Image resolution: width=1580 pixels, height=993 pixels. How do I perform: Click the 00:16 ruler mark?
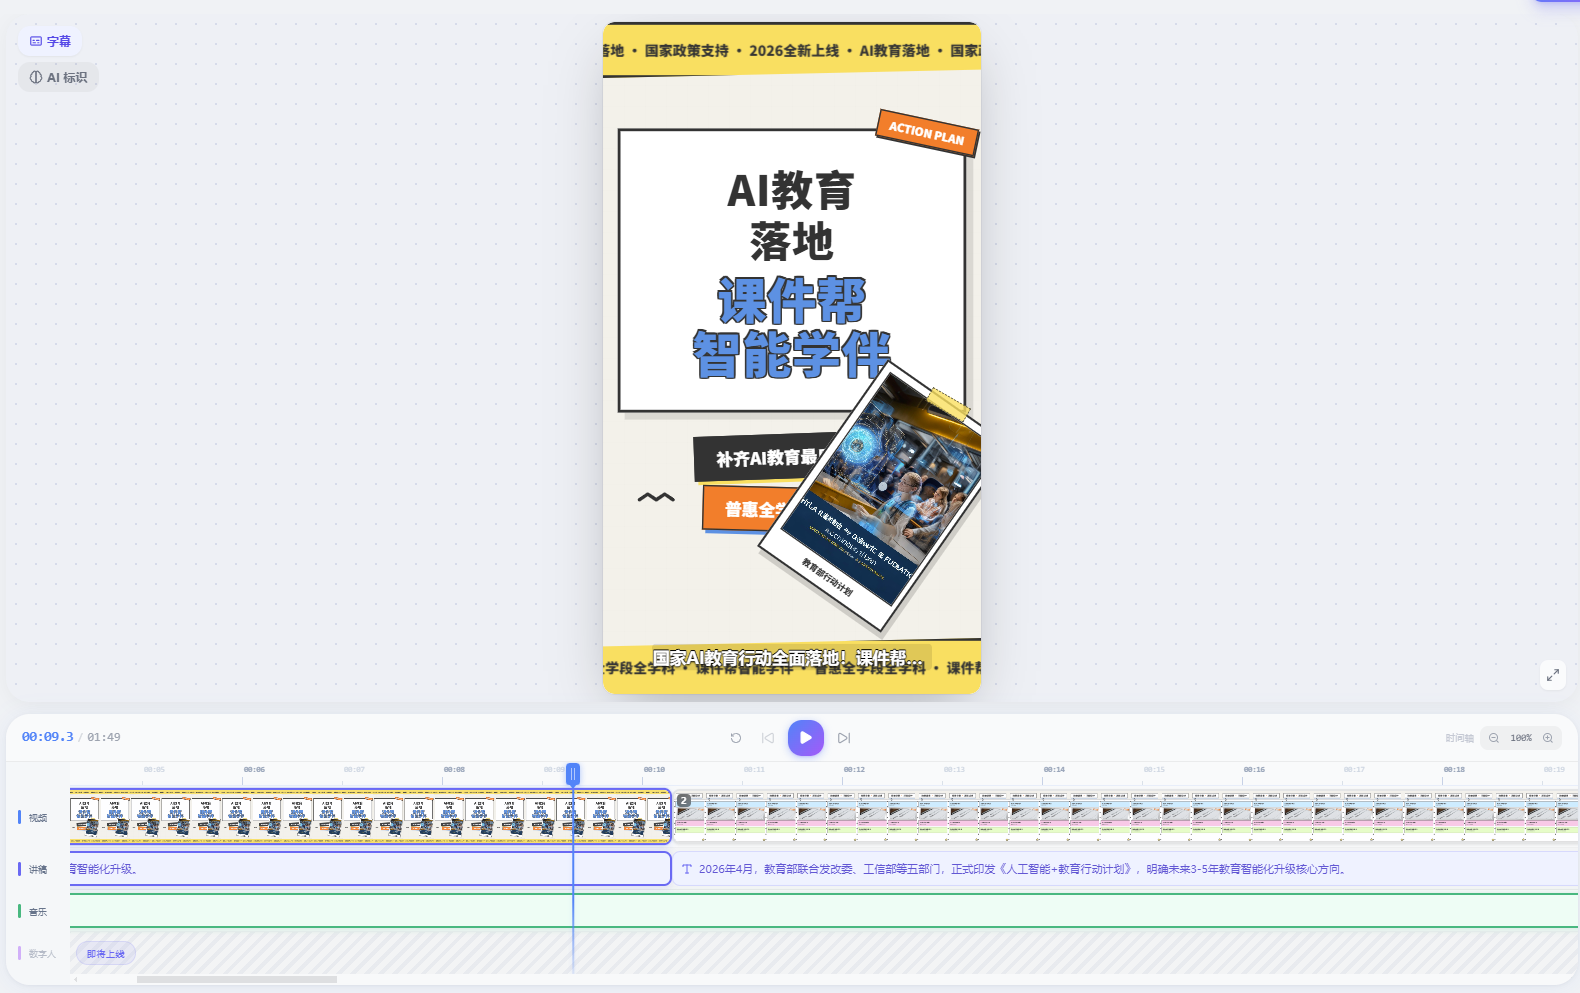click(x=1254, y=770)
